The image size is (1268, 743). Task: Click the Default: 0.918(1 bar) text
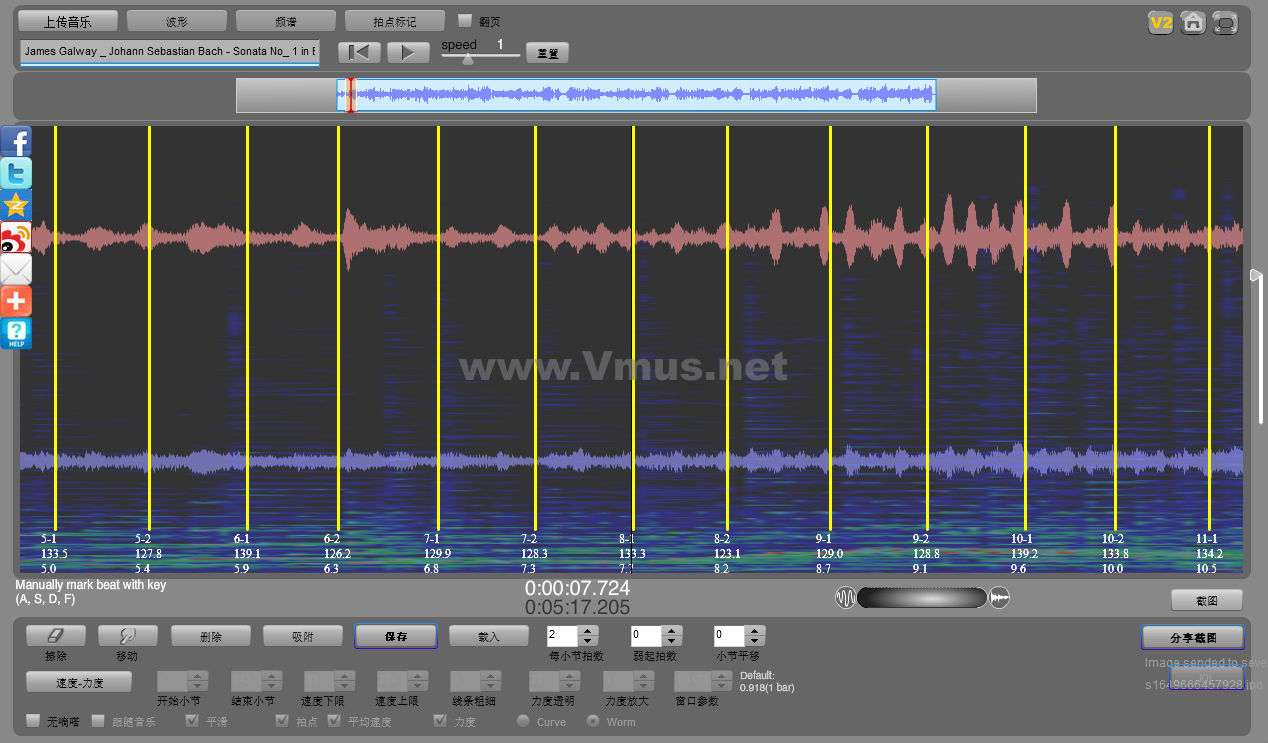point(767,681)
